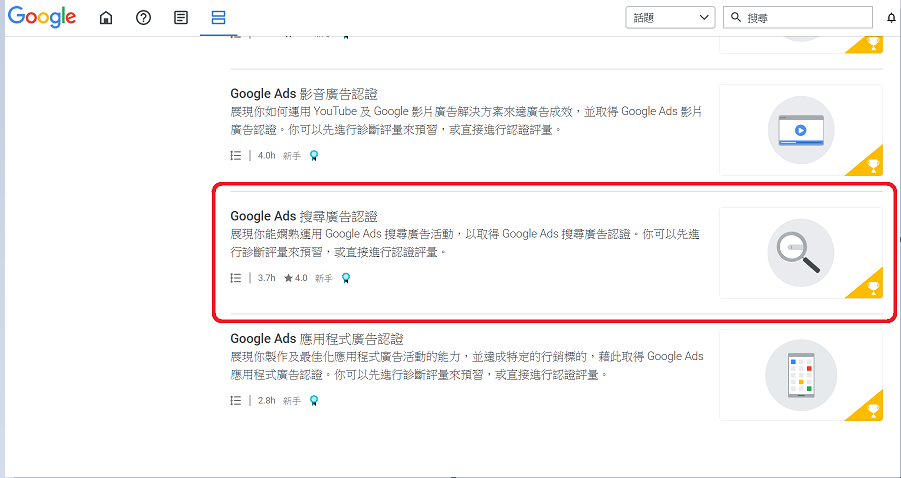Click the Google logo
Viewport: 901px width, 478px height.
click(x=41, y=17)
